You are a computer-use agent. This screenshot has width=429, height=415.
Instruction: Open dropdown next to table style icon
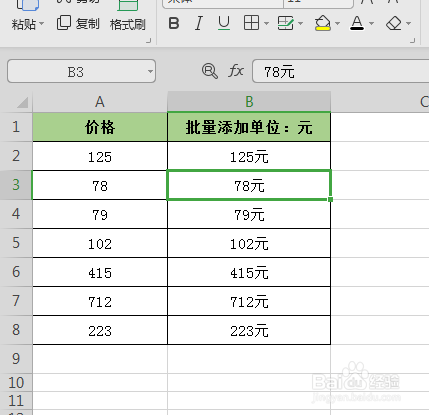tap(300, 23)
